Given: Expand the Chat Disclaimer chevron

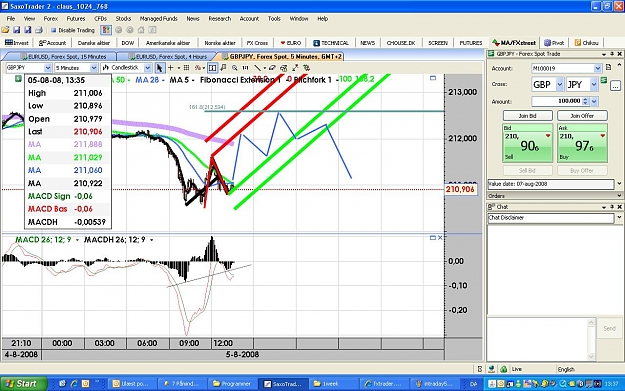Looking at the screenshot, I should (x=619, y=218).
